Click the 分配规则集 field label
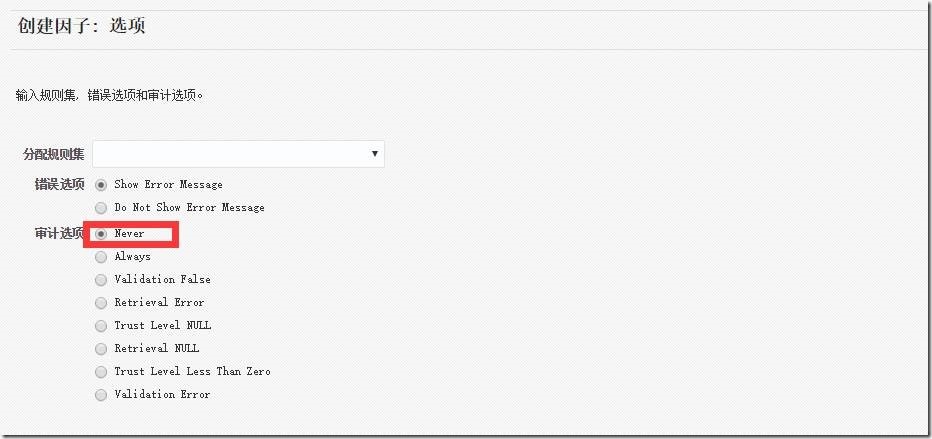The width and height of the screenshot is (932, 439). tap(53, 154)
